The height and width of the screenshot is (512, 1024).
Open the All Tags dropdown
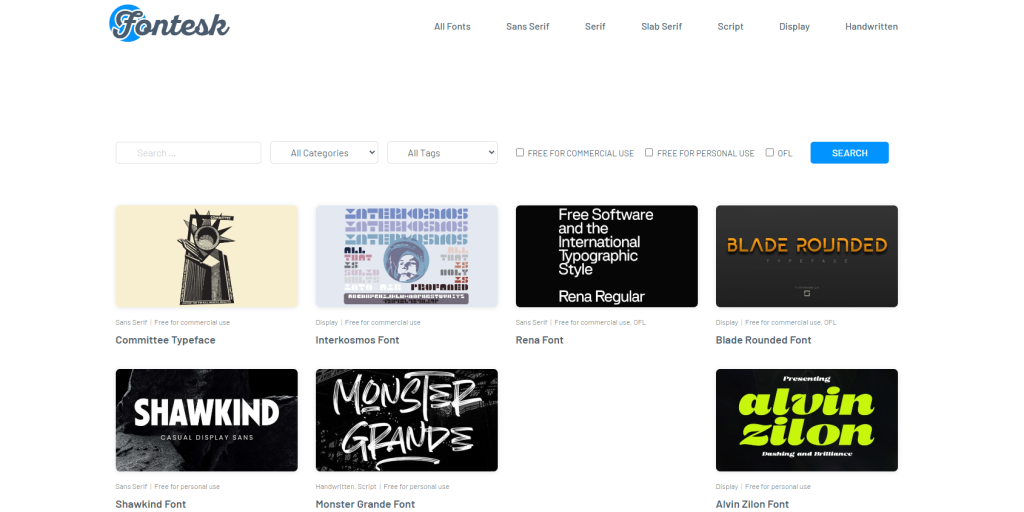442,153
